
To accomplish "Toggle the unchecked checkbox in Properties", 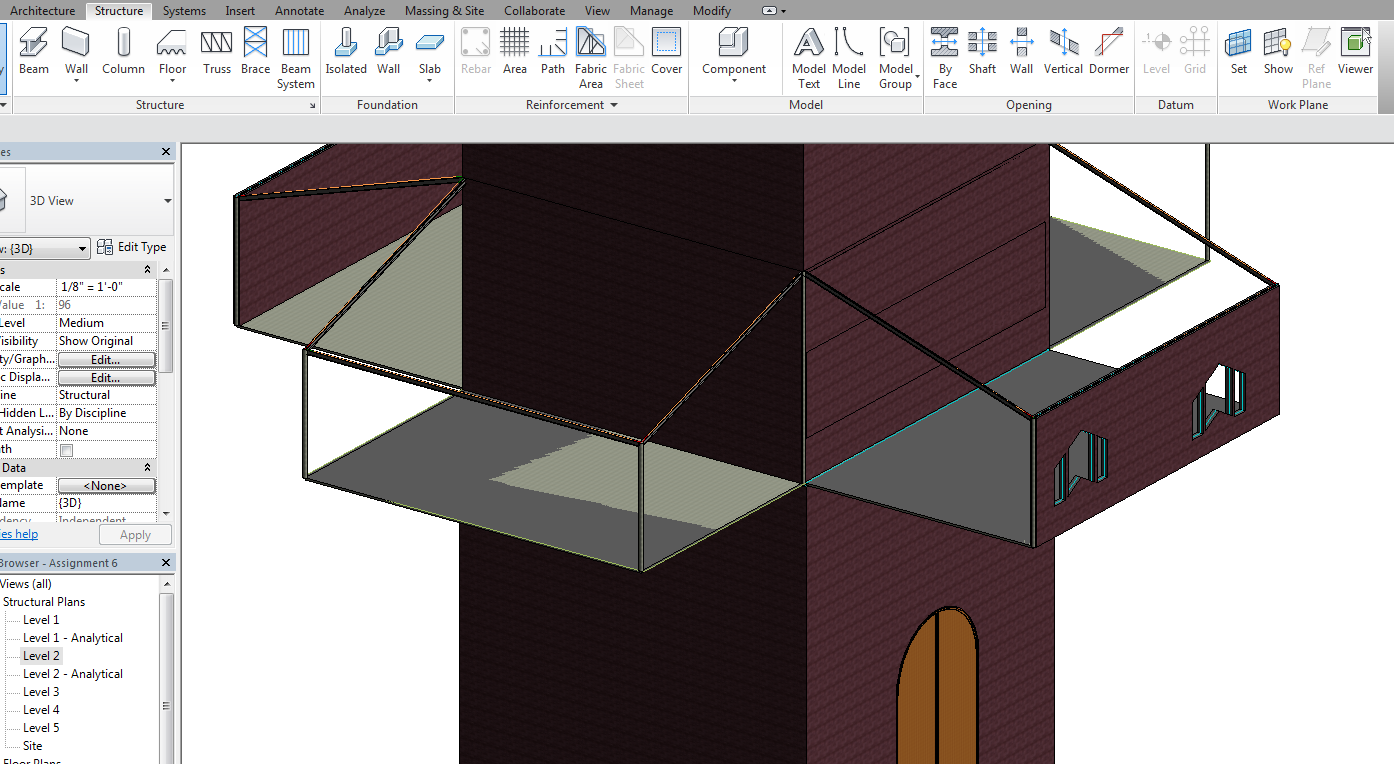I will click(x=66, y=450).
